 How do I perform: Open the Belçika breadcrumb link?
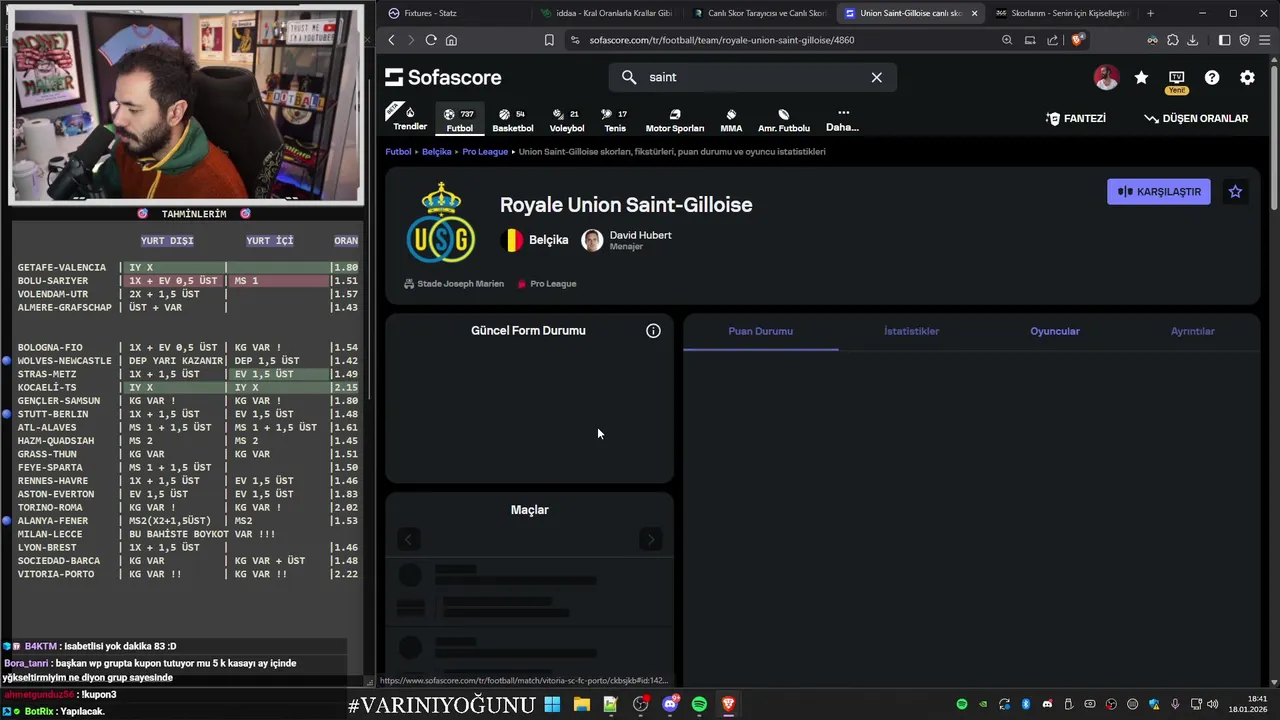tap(436, 152)
